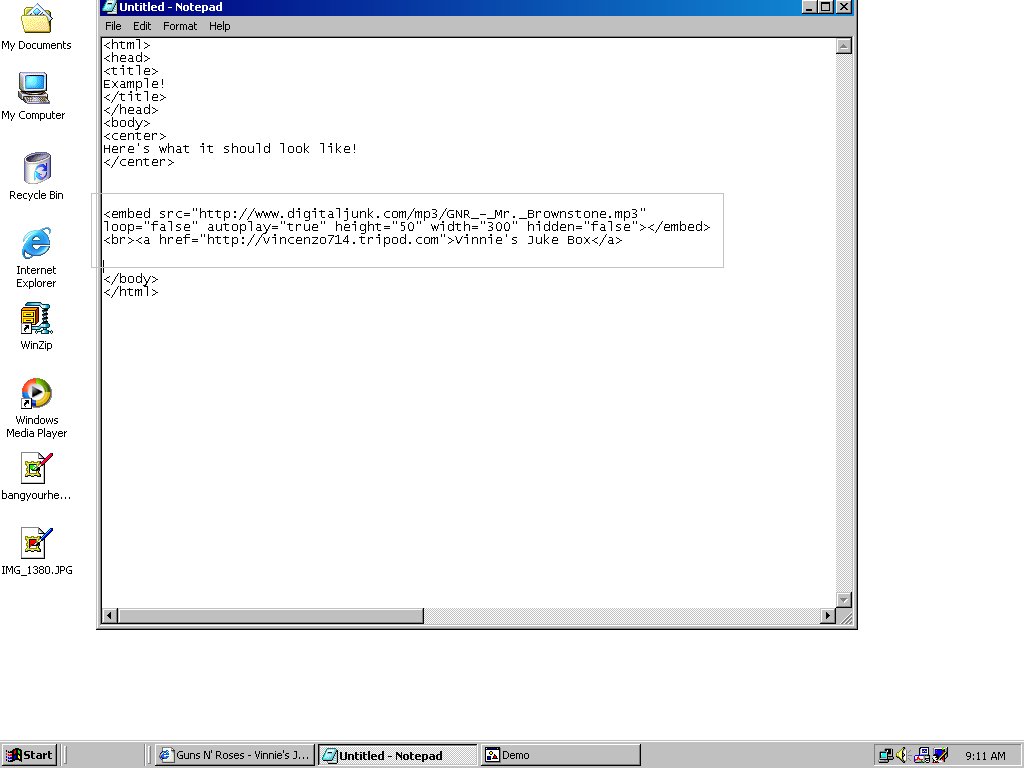Close the Notepad window
The image size is (1024, 768).
[x=844, y=7]
